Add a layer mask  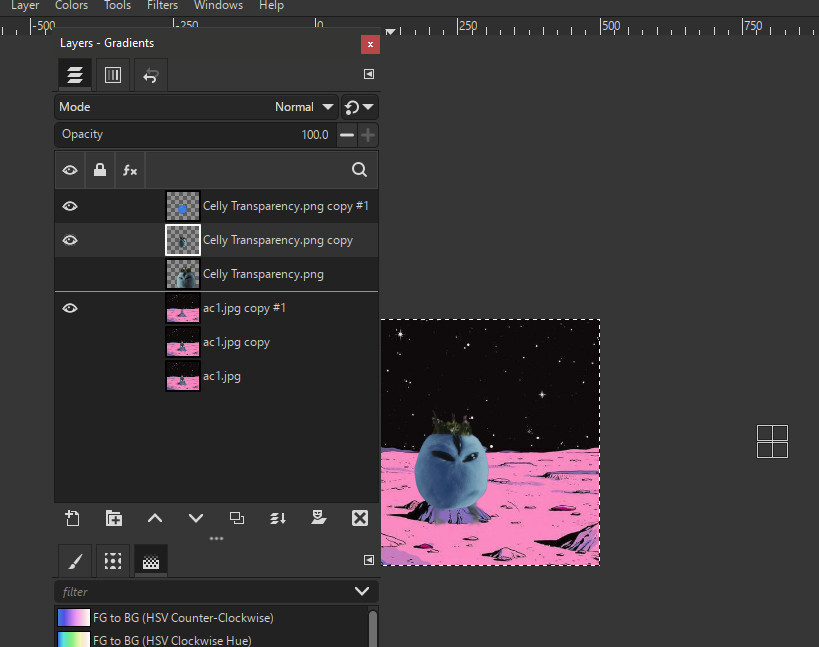point(319,518)
